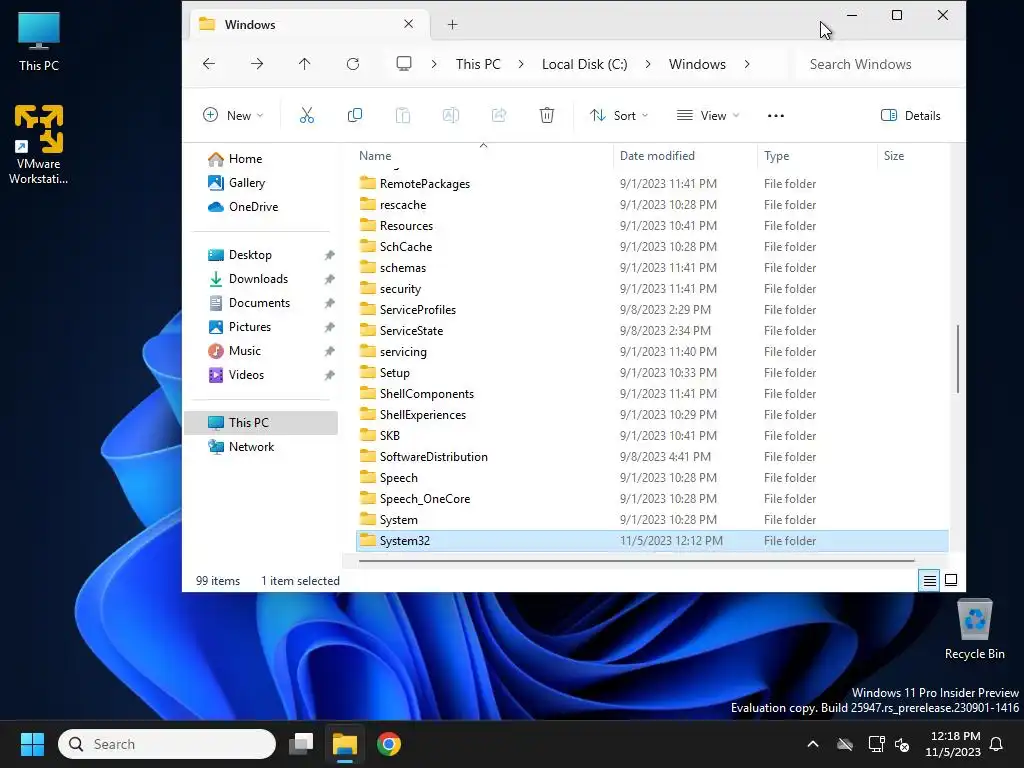Viewport: 1024px width, 768px height.
Task: Sort by Type column header
Action: click(817, 155)
